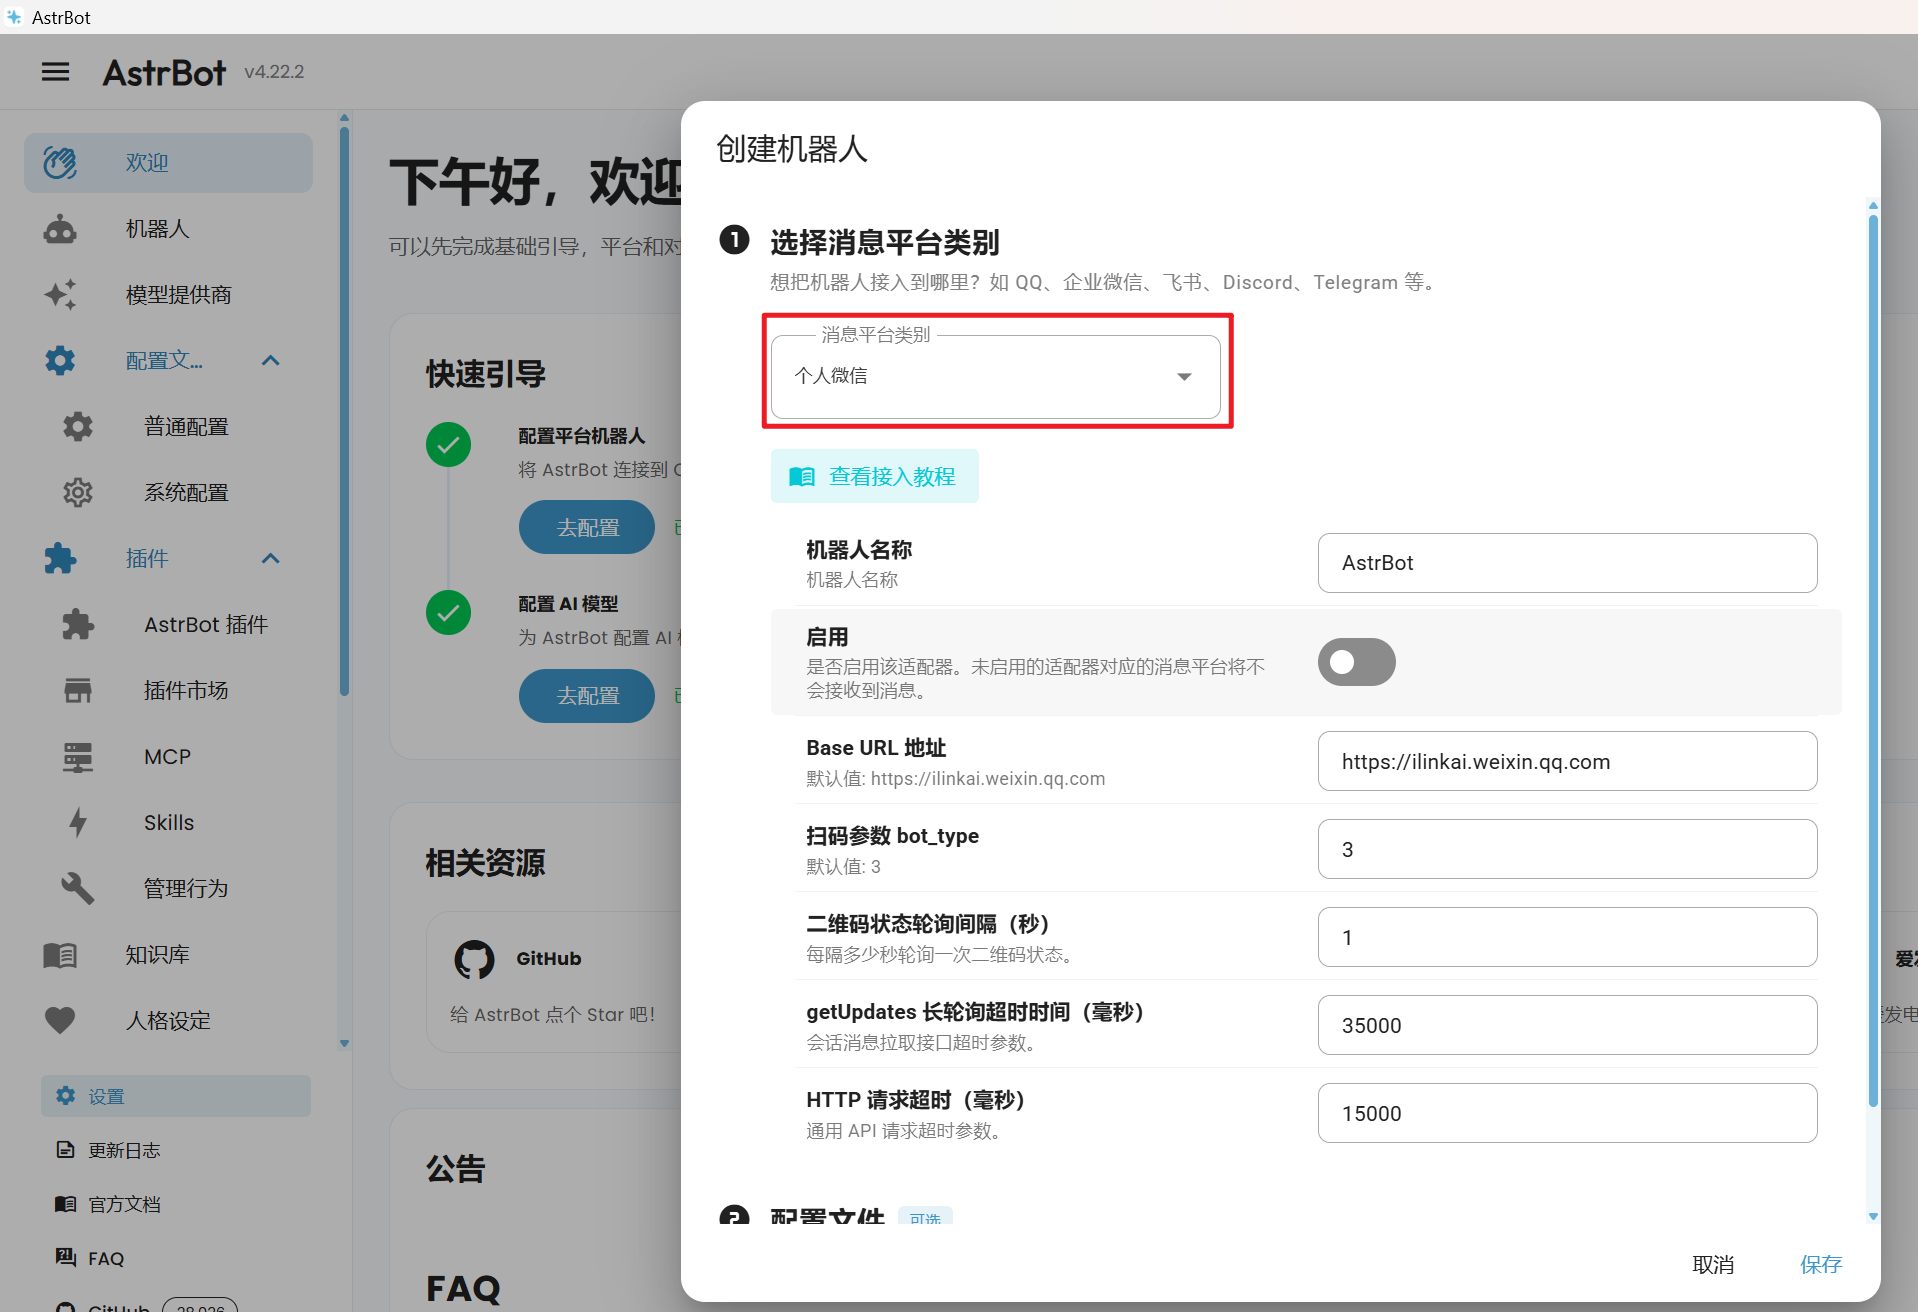Viewport: 1918px width, 1312px height.
Task: Open 设置 in the sidebar footer
Action: [x=176, y=1096]
